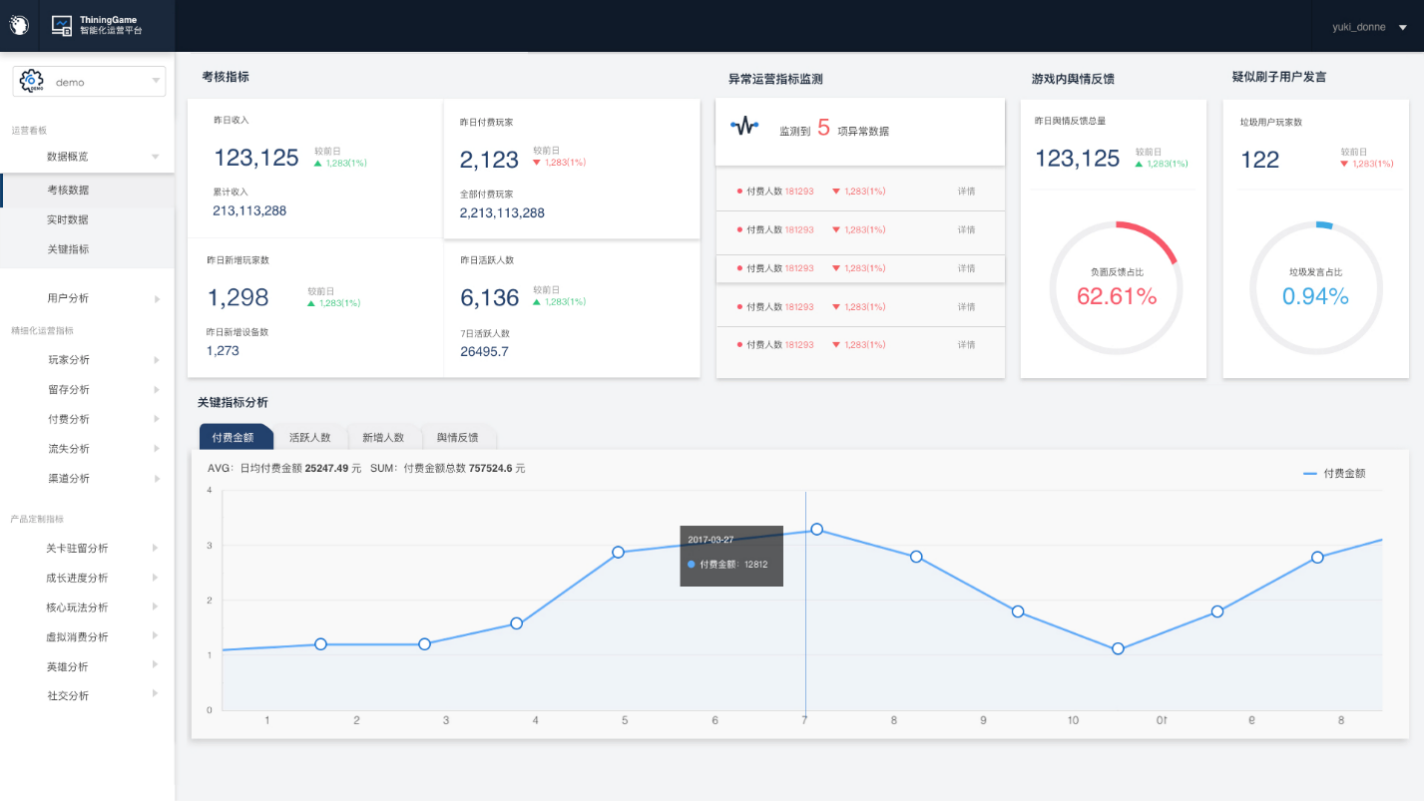Click the 全部付费玩家 value 2,213,113,288
Viewport: 1424px width, 801px height.
click(x=502, y=213)
